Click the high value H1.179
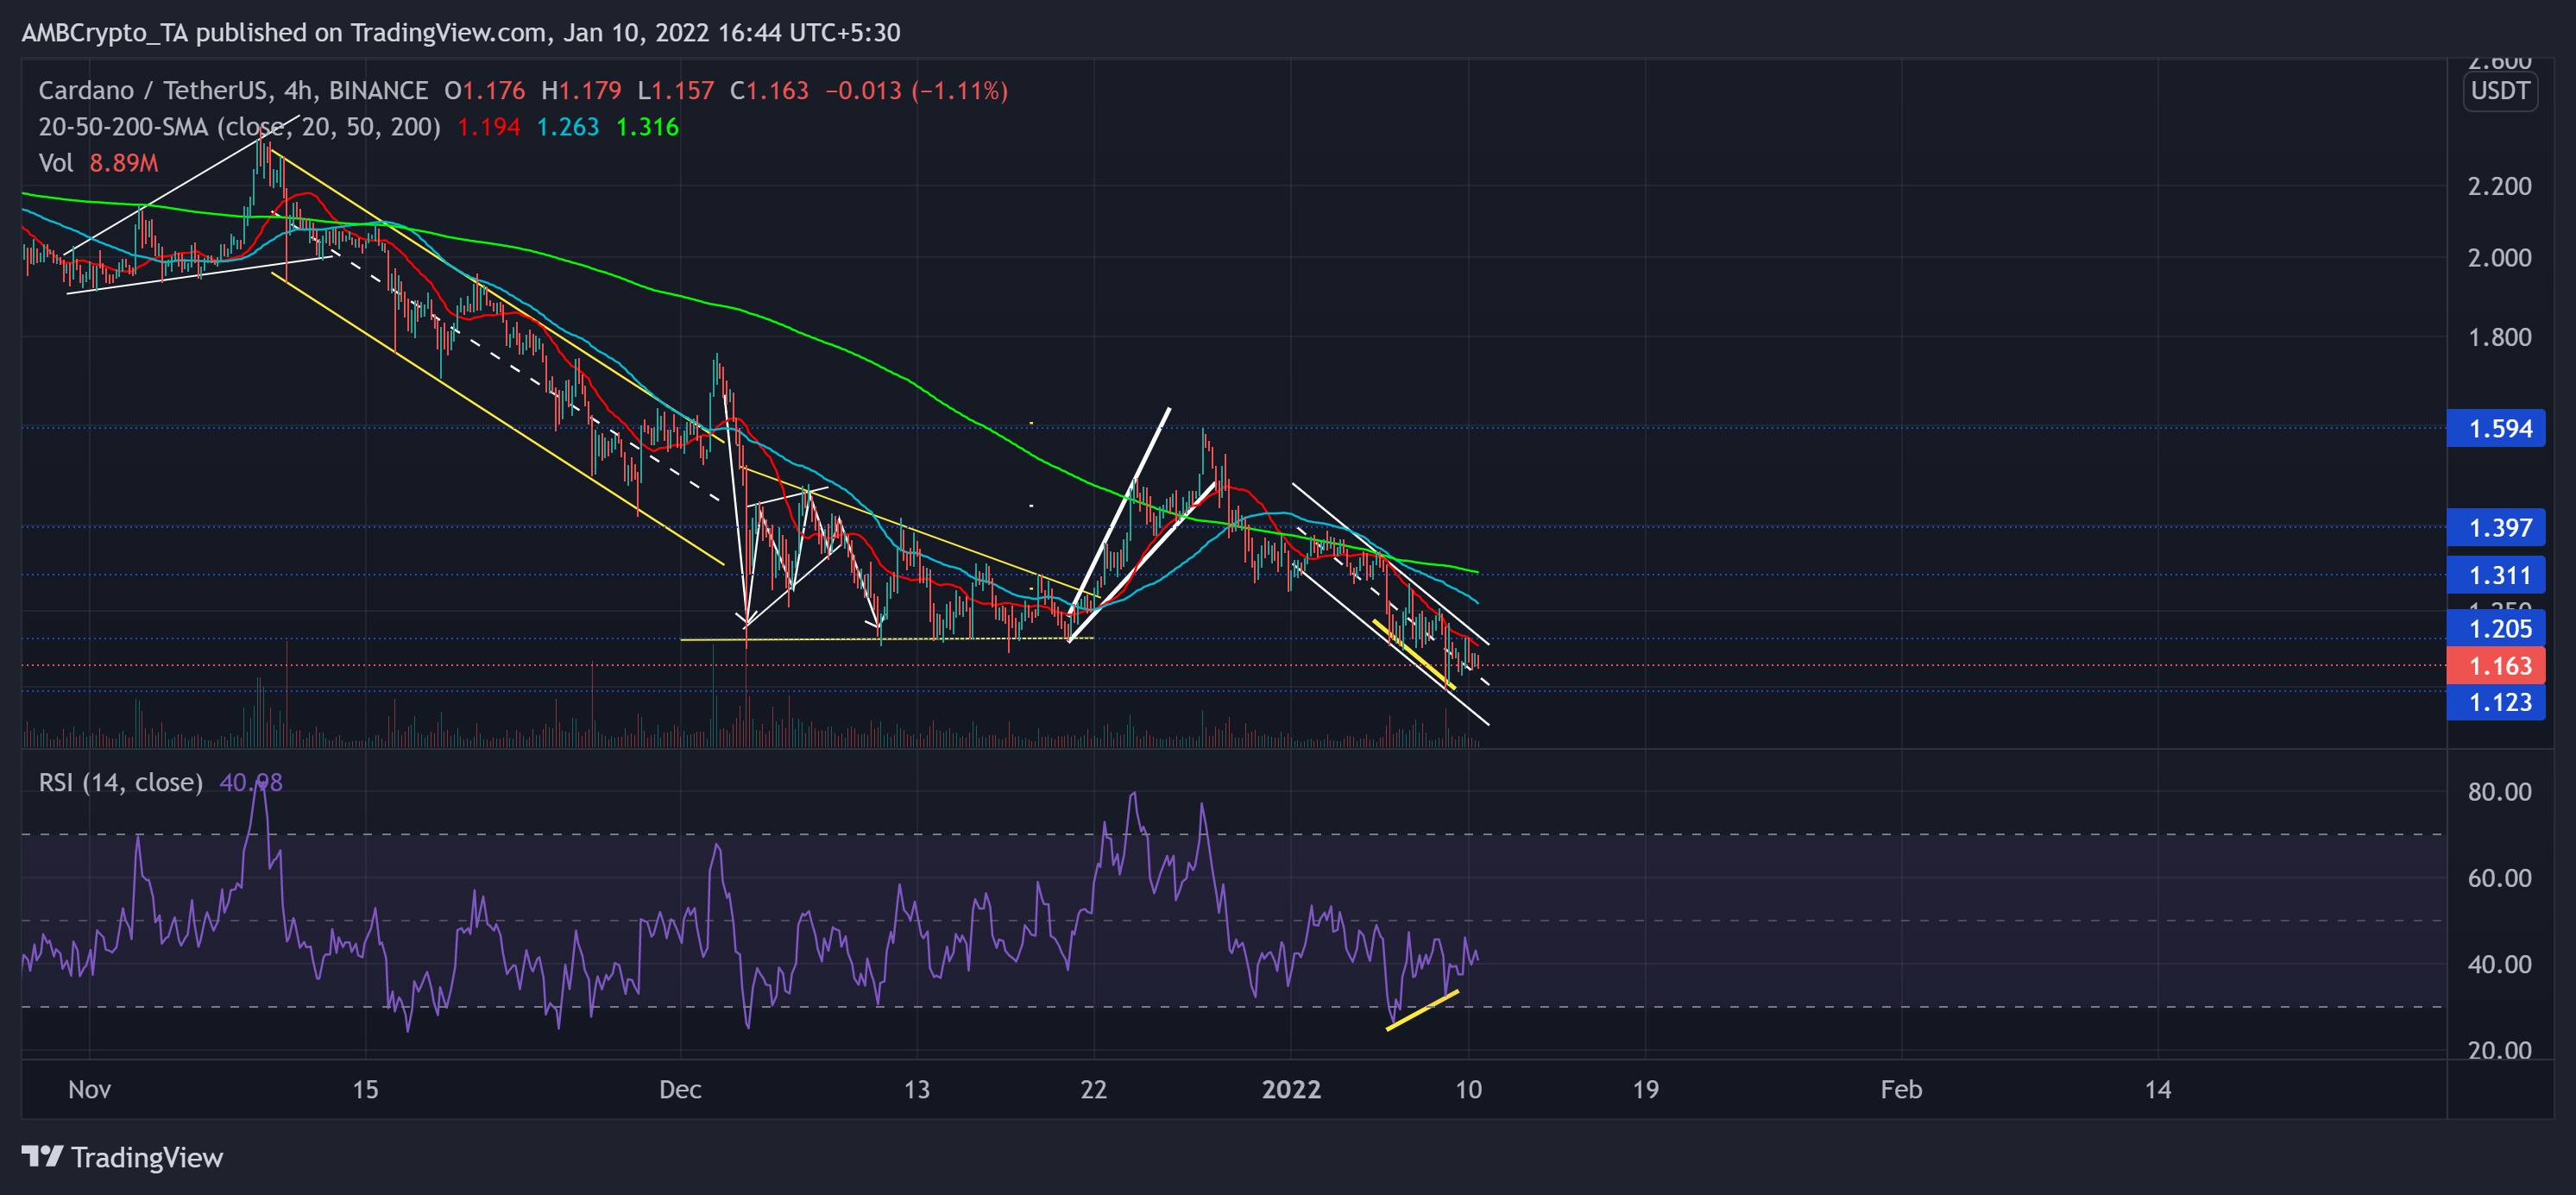 [581, 91]
